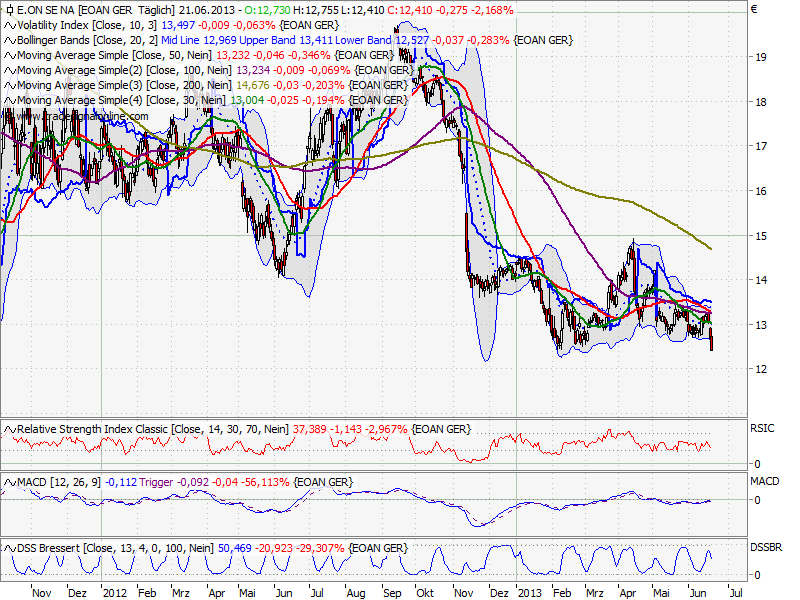Select the Moving Average Simple (50) icon
The height and width of the screenshot is (600, 800).
[x=10, y=55]
